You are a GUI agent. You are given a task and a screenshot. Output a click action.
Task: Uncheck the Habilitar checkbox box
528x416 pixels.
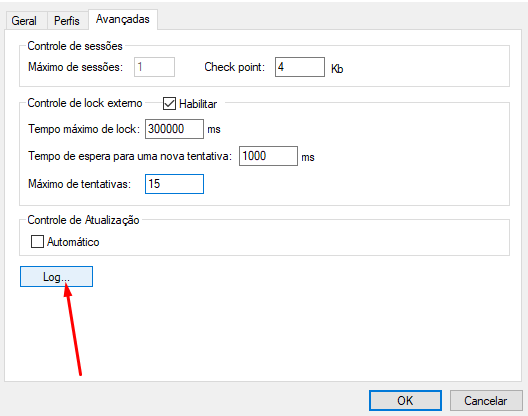[x=169, y=104]
